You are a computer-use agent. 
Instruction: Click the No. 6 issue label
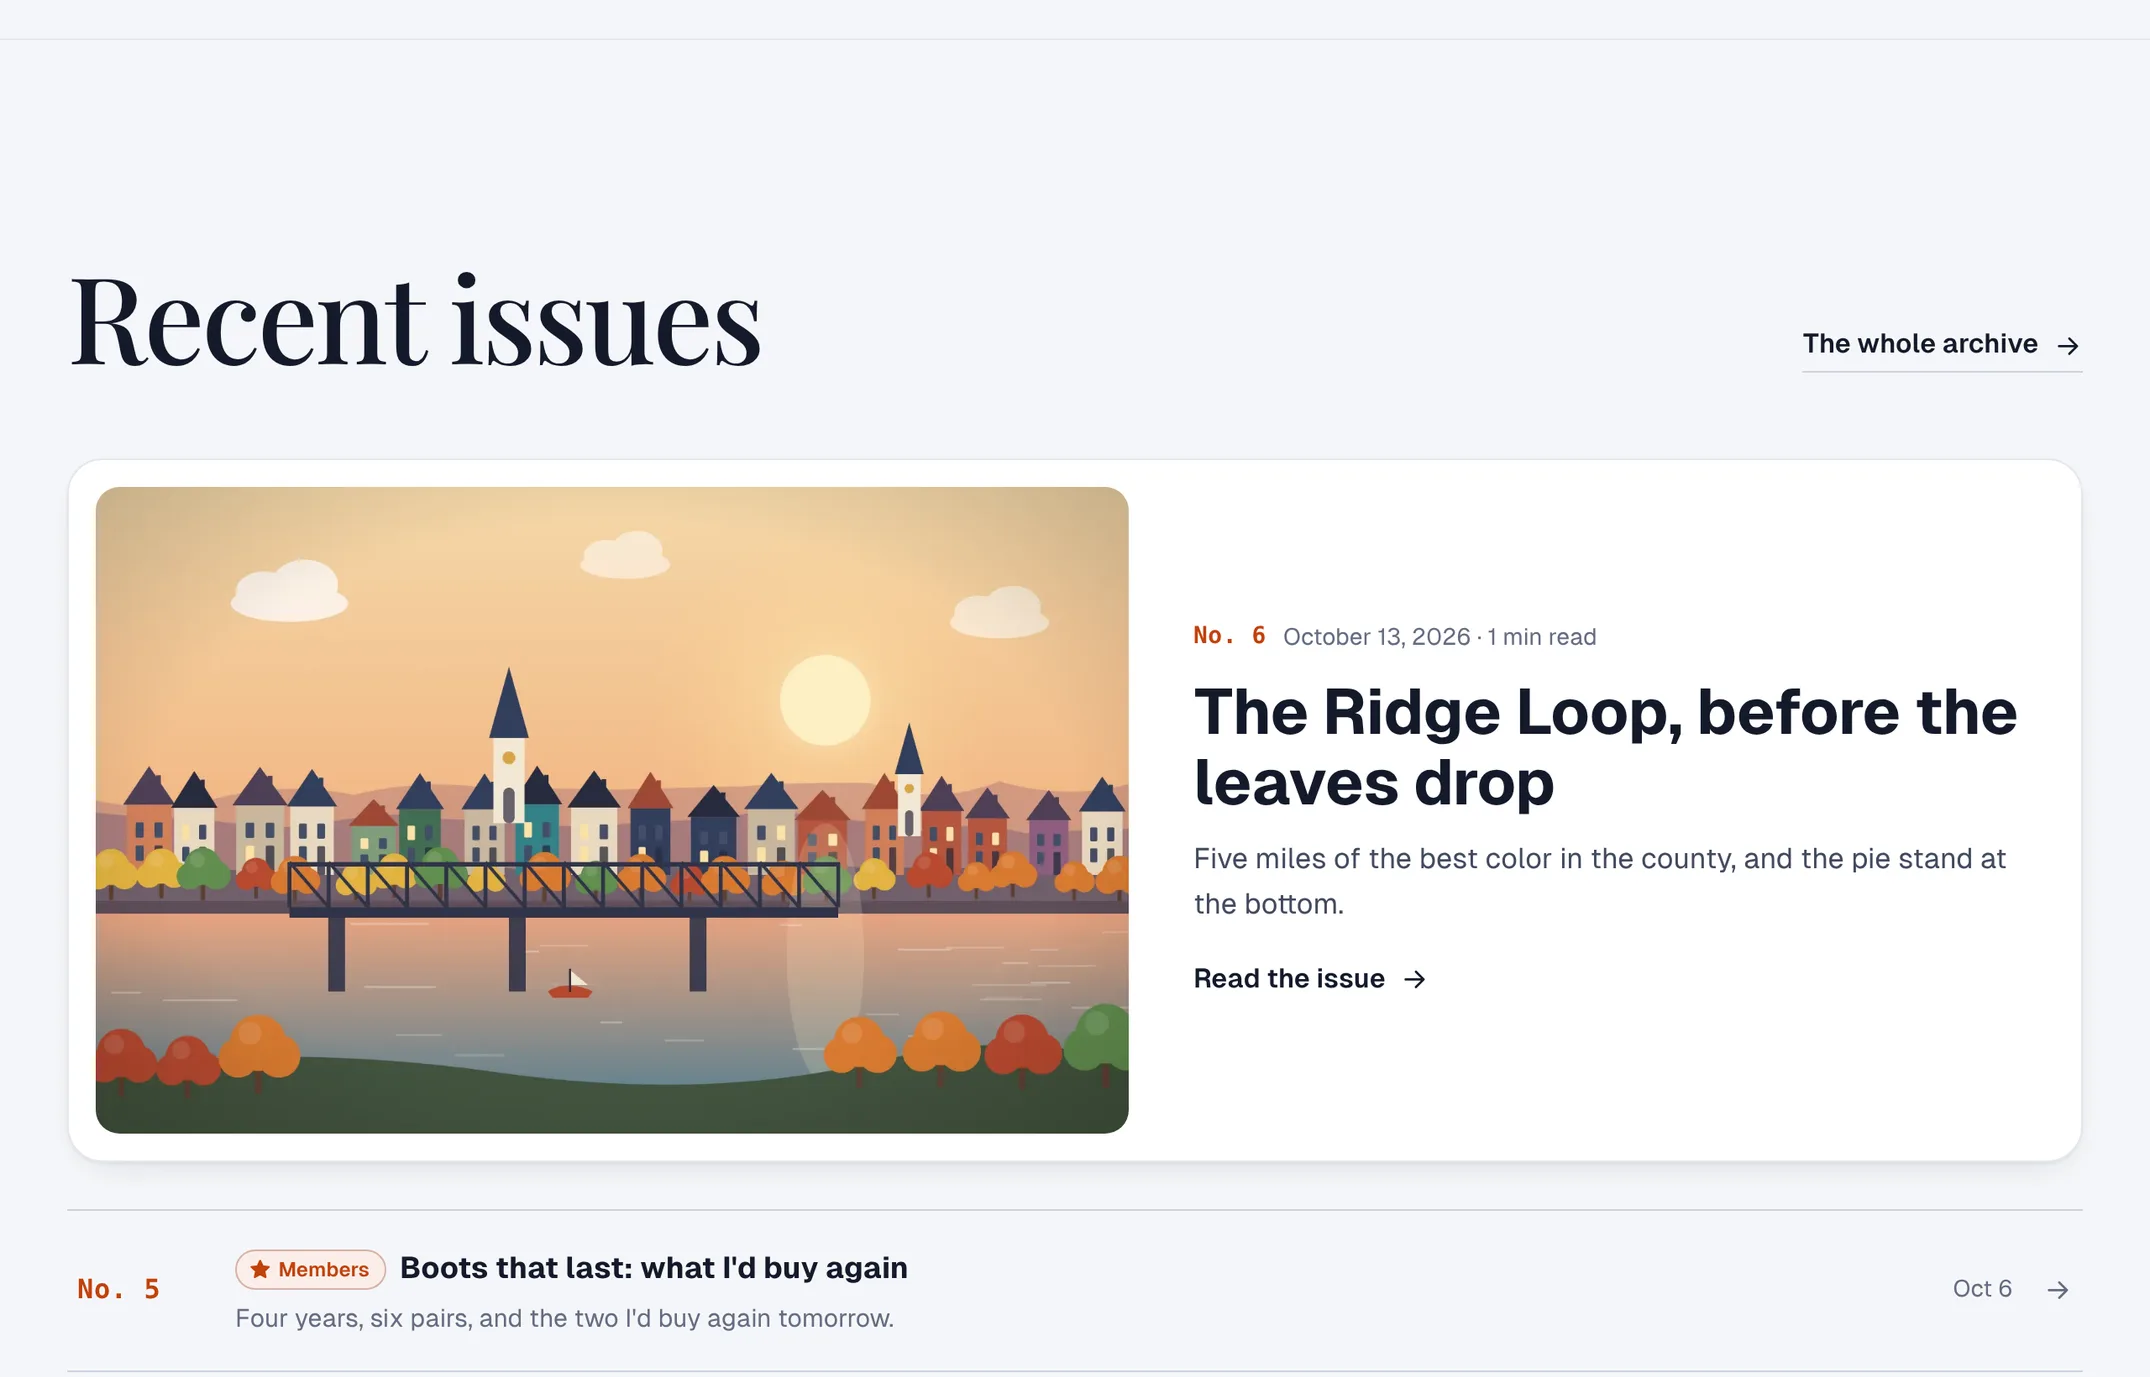coord(1229,635)
